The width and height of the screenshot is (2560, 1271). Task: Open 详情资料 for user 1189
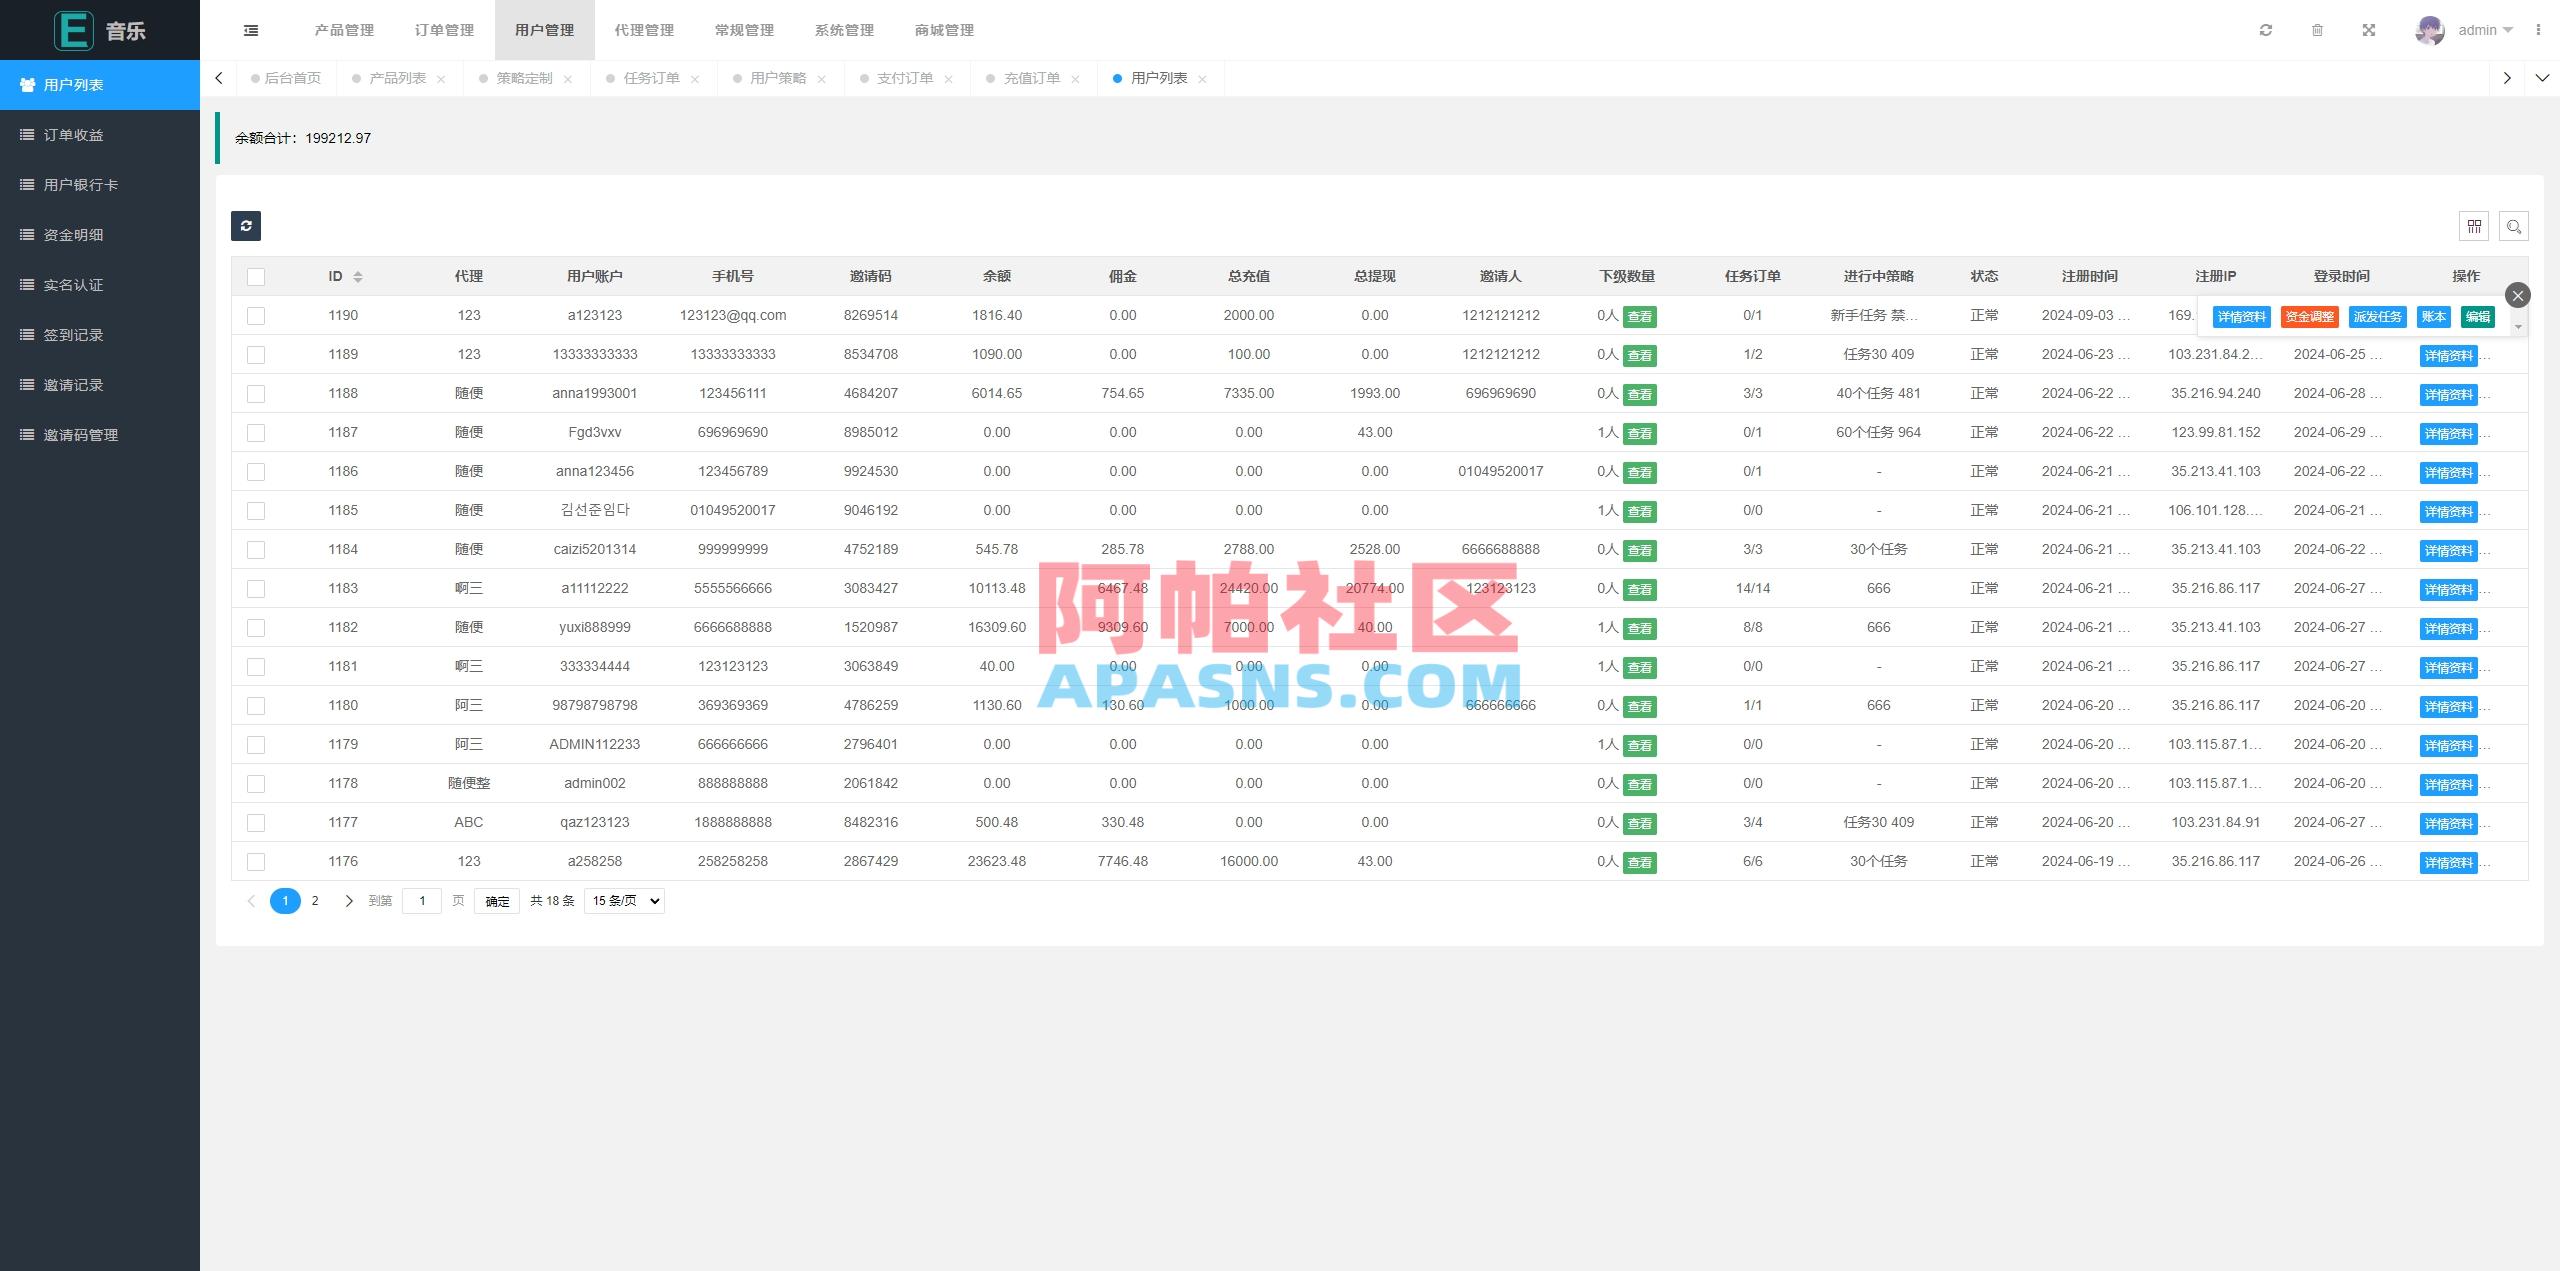(x=2449, y=355)
